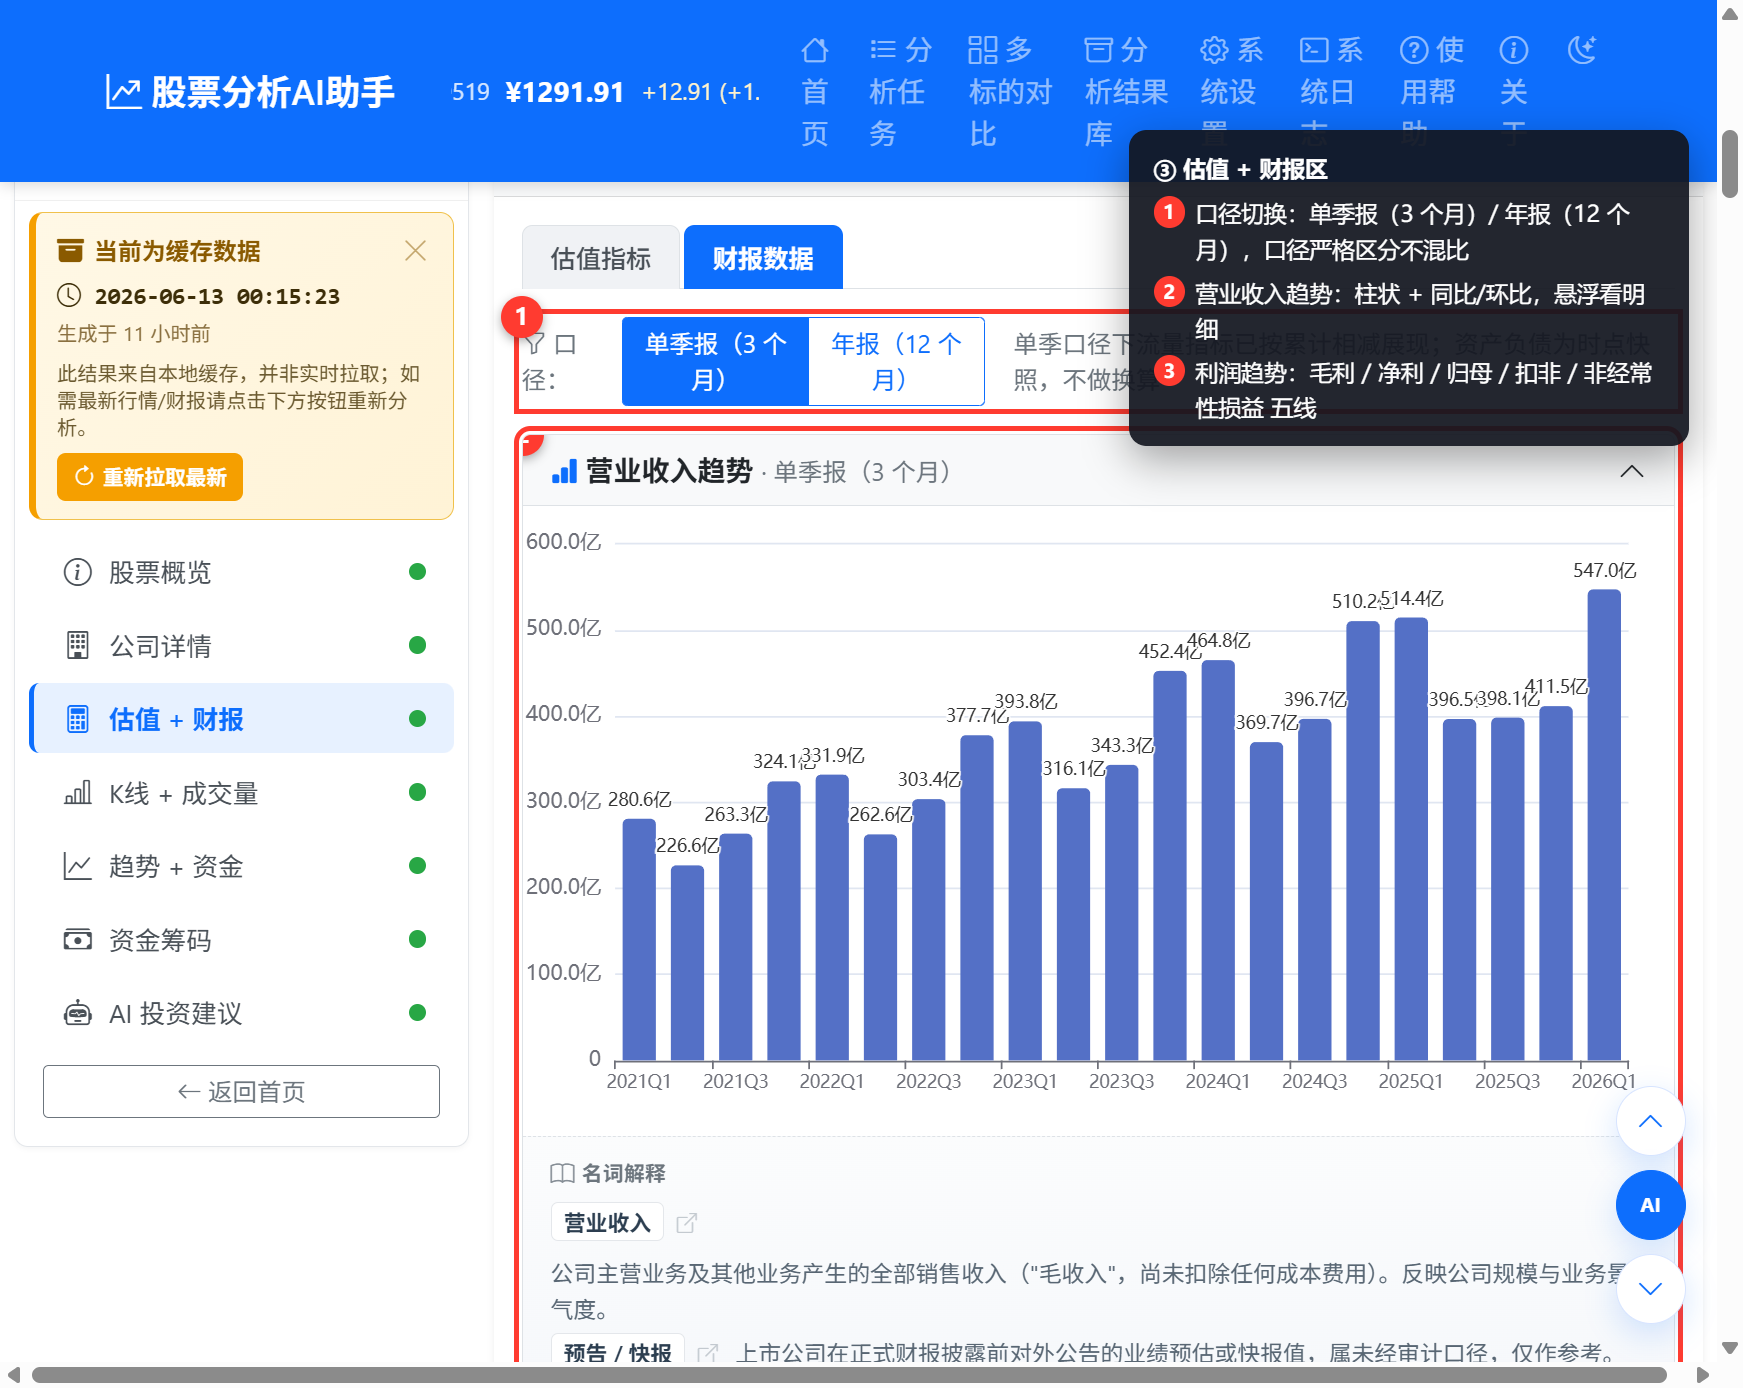This screenshot has width=1743, height=1388.
Task: Select AI 投资建议 in the sidebar
Action: 242,1013
